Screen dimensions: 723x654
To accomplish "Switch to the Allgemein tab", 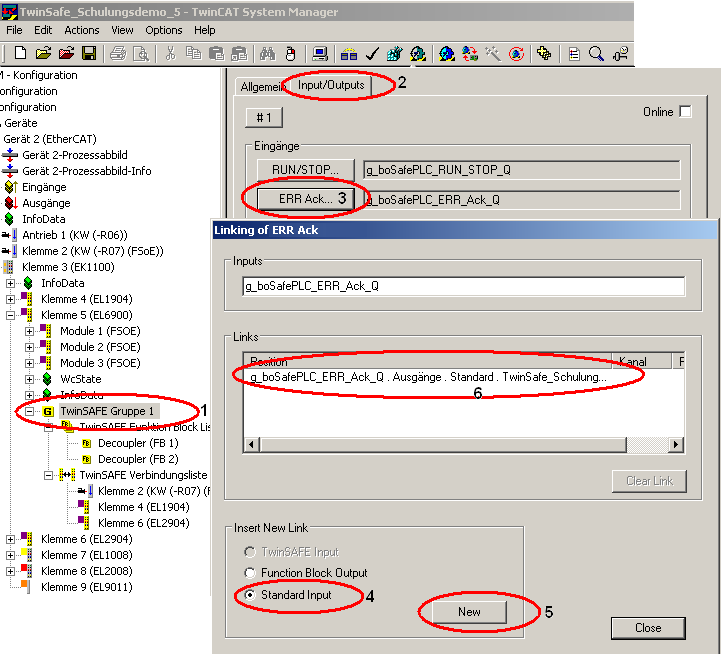I will pyautogui.click(x=262, y=87).
